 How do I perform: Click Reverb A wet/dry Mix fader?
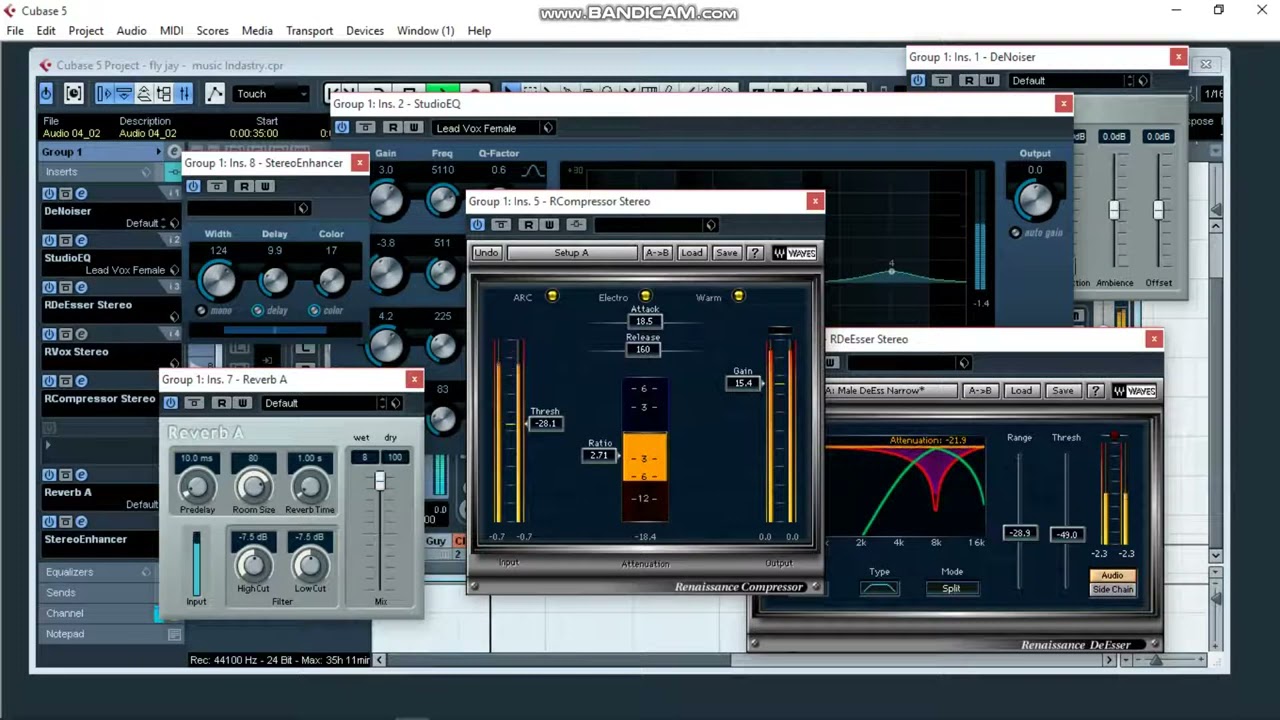[x=380, y=481]
